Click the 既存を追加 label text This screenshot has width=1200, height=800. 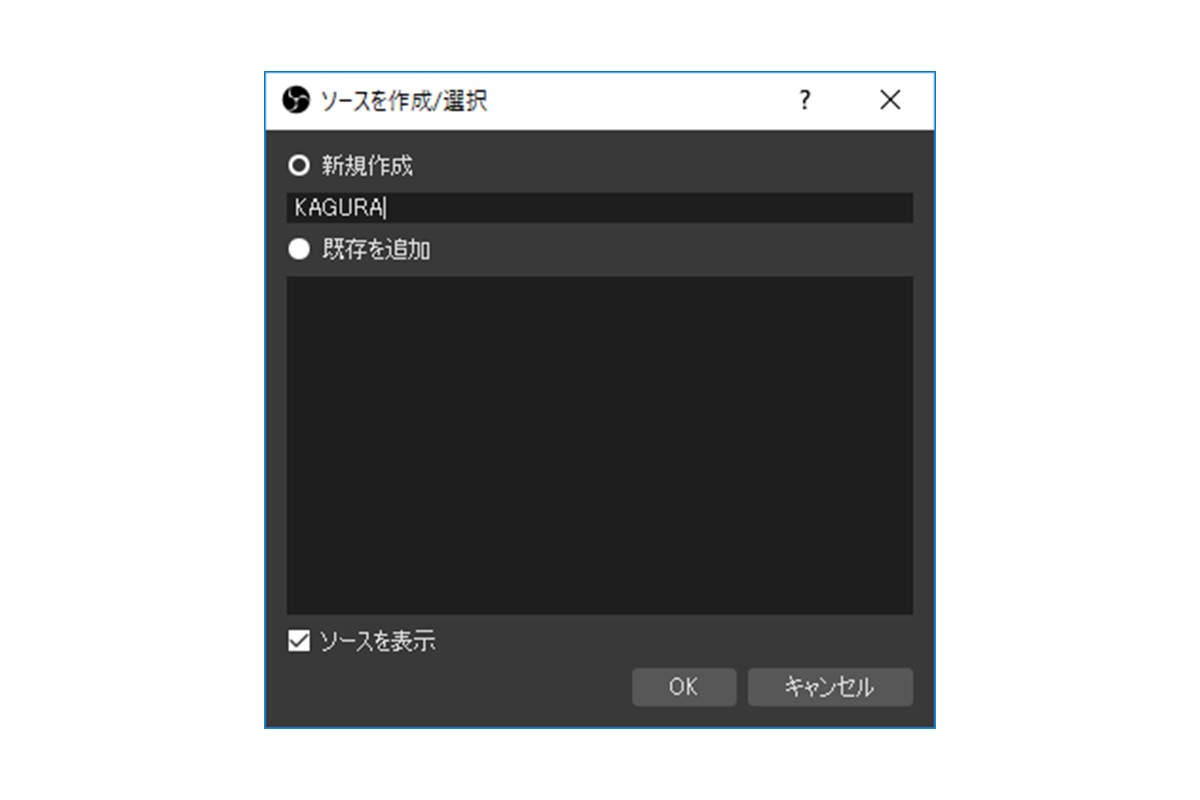coord(376,250)
